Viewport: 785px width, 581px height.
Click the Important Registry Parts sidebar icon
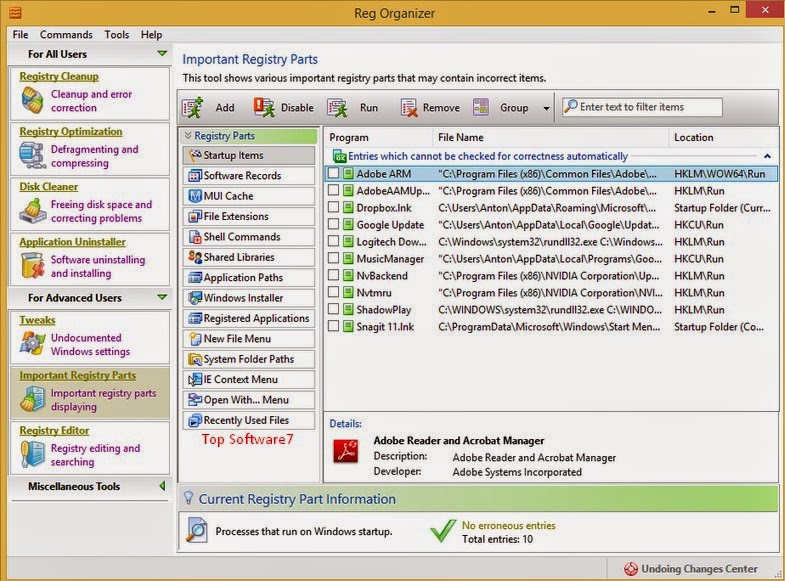[x=33, y=399]
